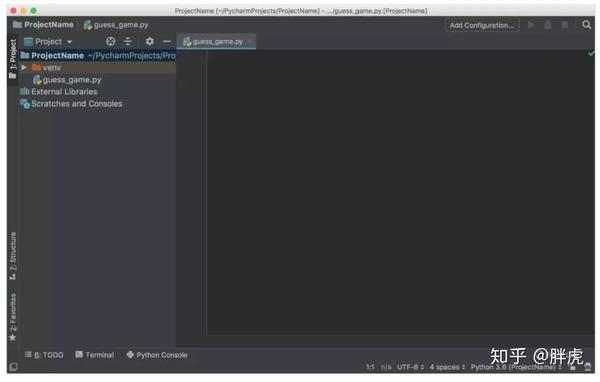Click the Collapse All icon in Project panel
The image size is (600, 382).
[x=128, y=41]
